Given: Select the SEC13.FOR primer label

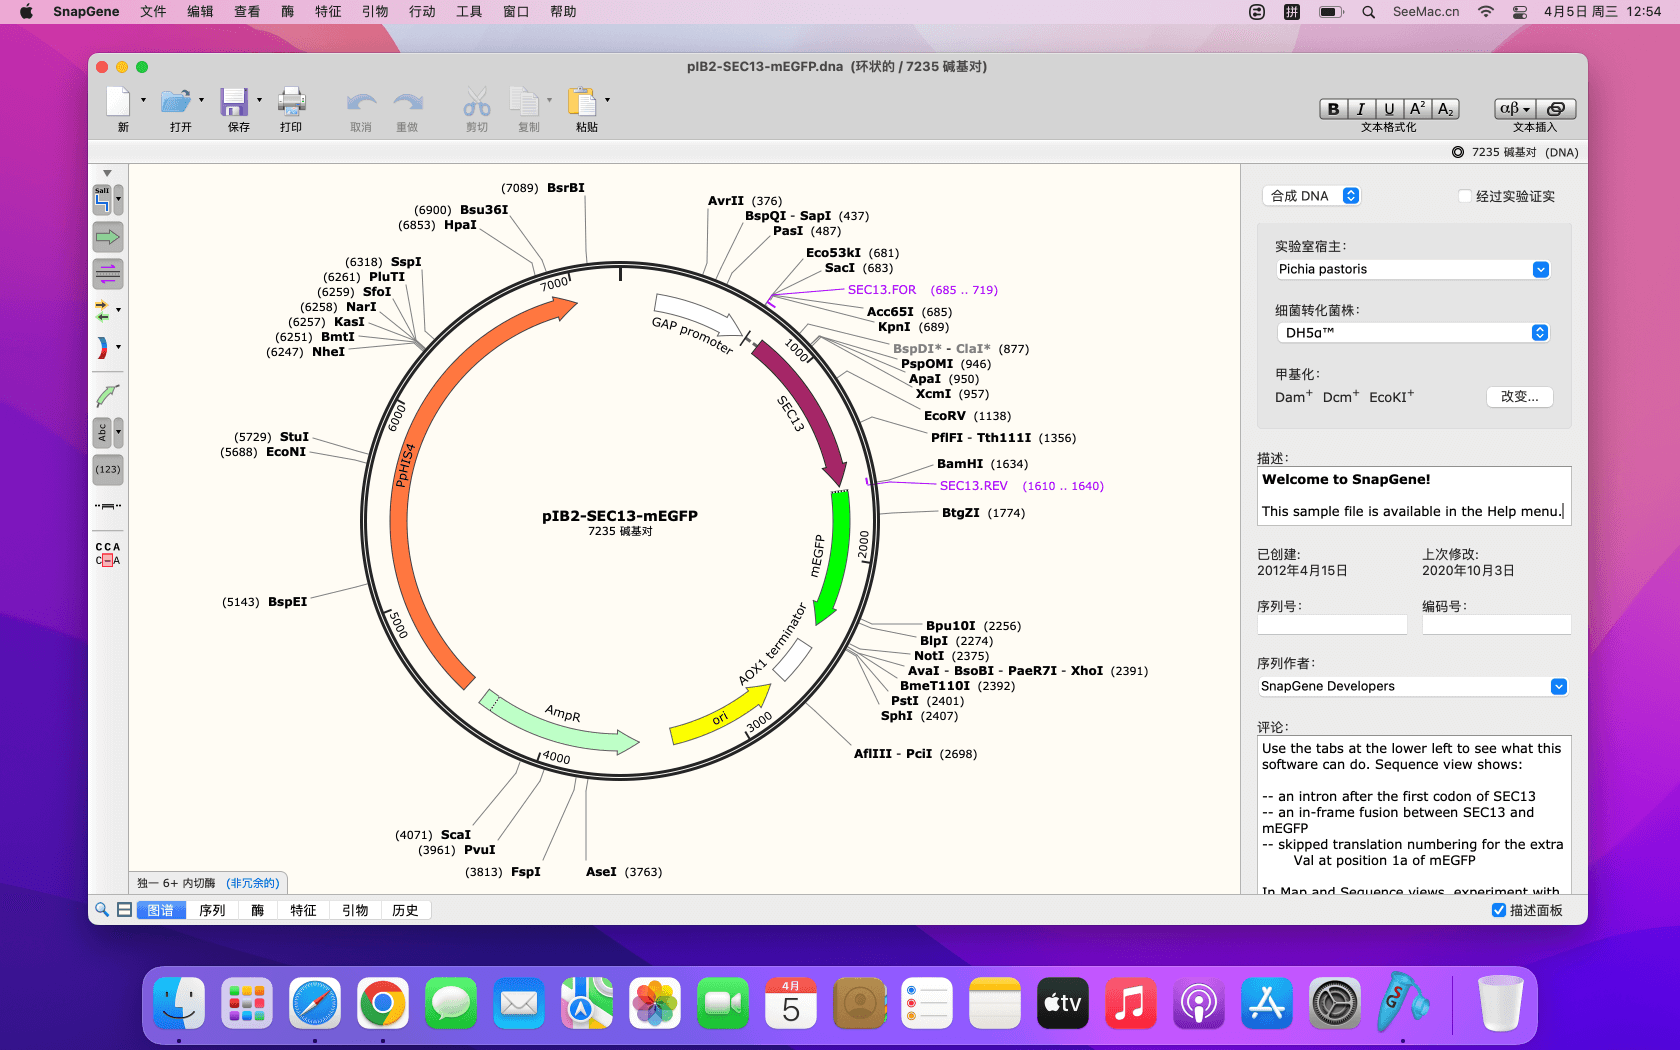Looking at the screenshot, I should tap(882, 290).
